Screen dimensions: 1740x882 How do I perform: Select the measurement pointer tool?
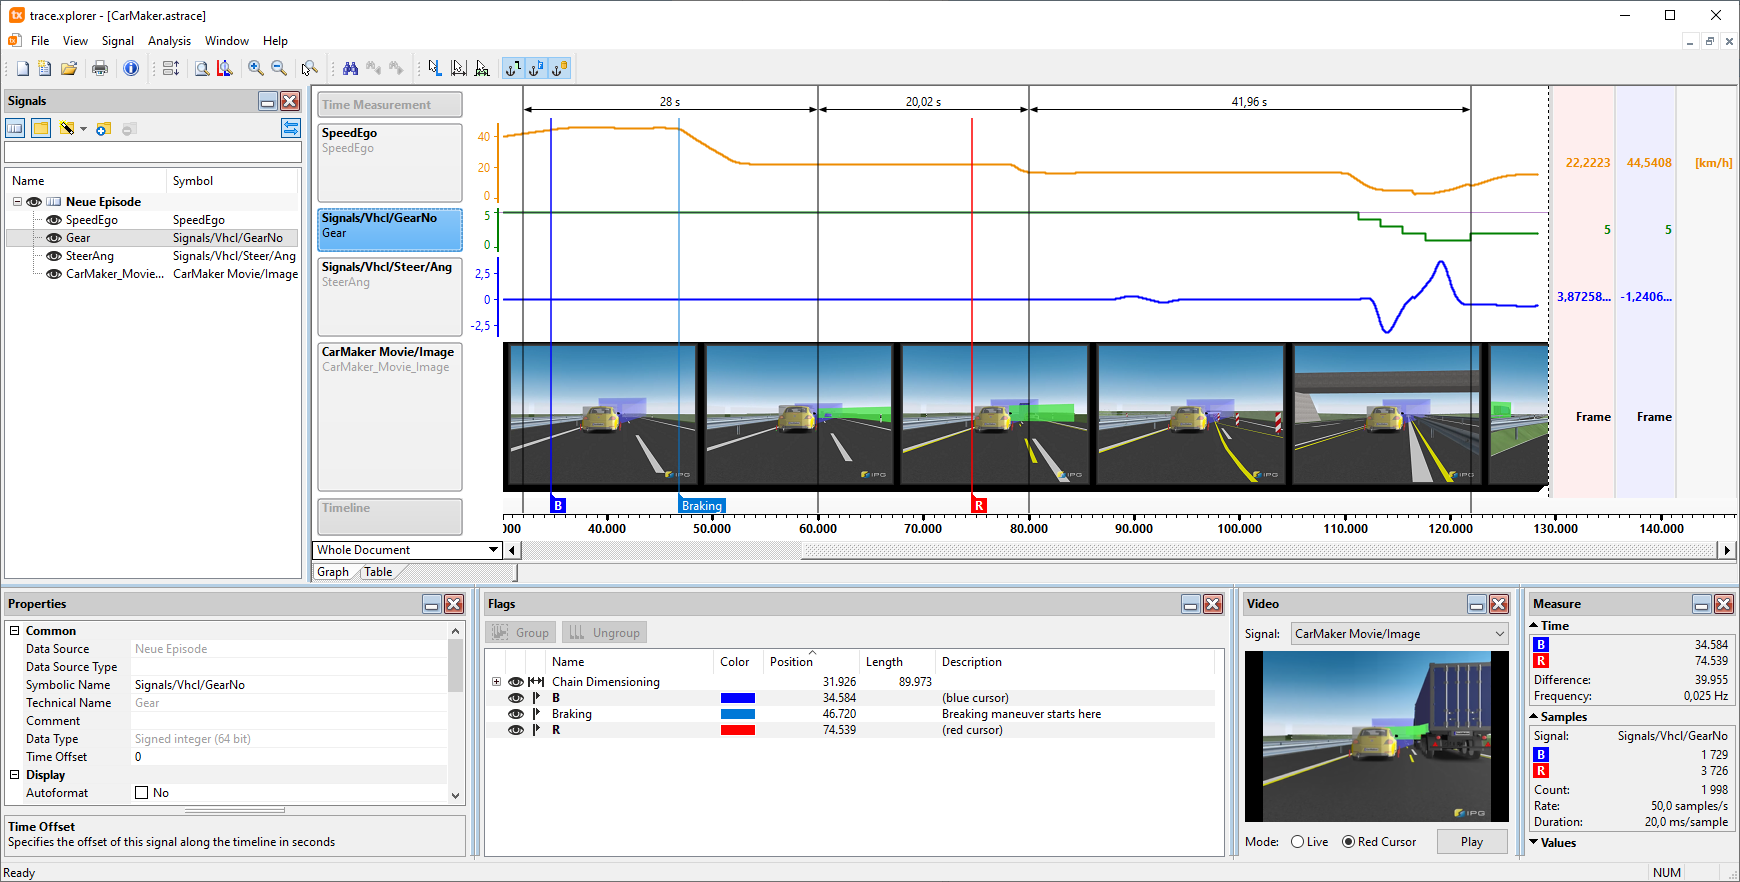[x=458, y=68]
